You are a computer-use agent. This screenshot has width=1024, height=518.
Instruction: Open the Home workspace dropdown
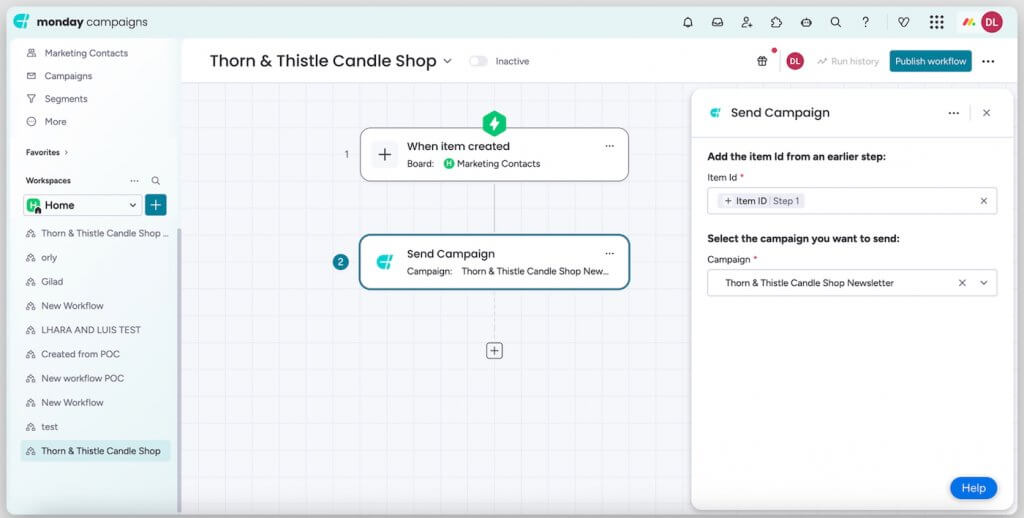point(82,205)
